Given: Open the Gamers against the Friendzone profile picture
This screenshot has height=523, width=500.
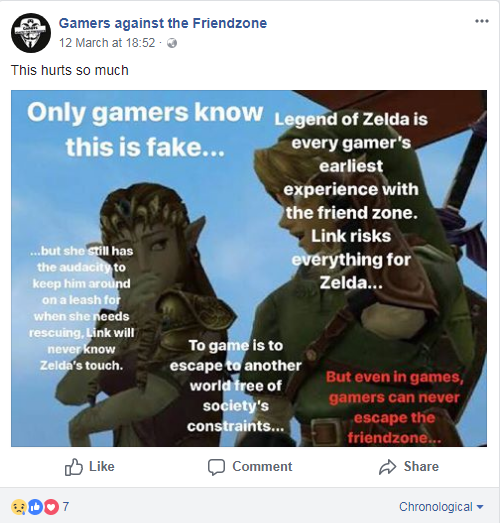Looking at the screenshot, I should tap(31, 33).
